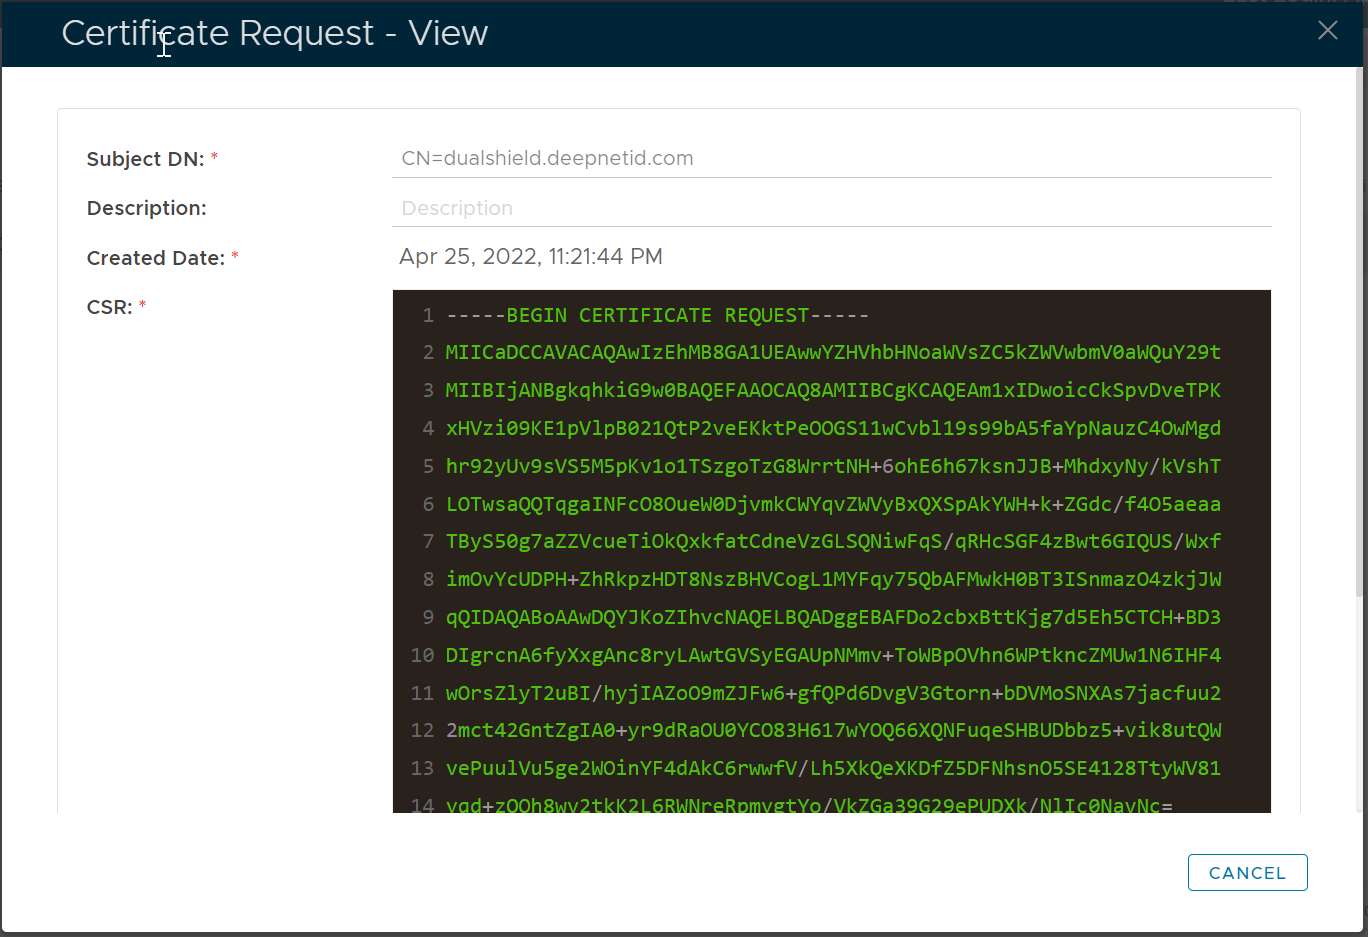
Task: Click the Subject DN label
Action: click(x=145, y=159)
